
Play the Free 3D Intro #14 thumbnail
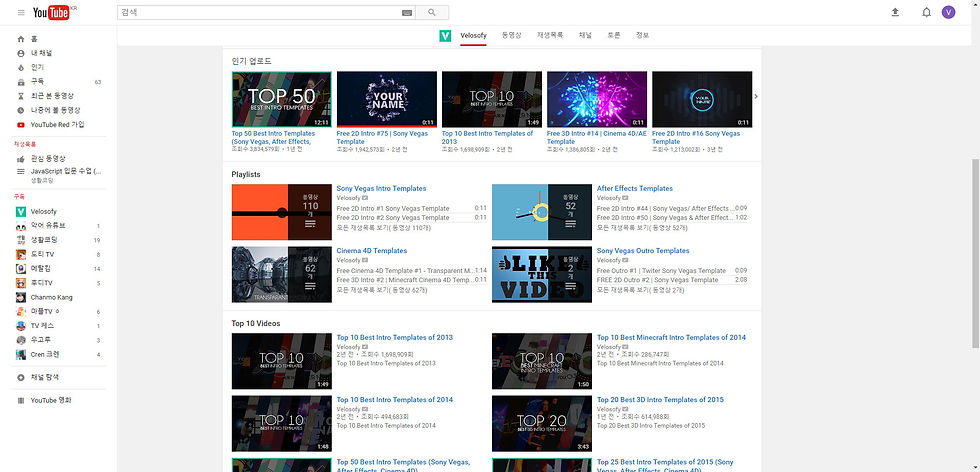[597, 99]
